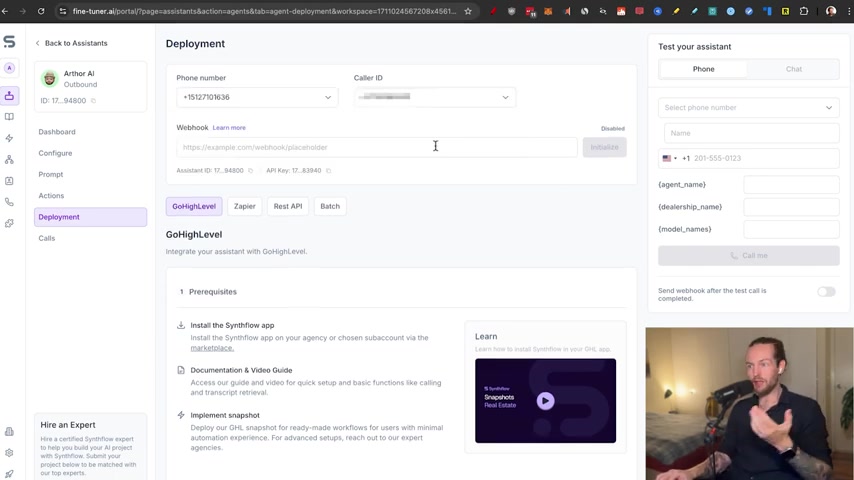Open the lightning bolt icon in left rail
The height and width of the screenshot is (480, 854).
(9, 138)
